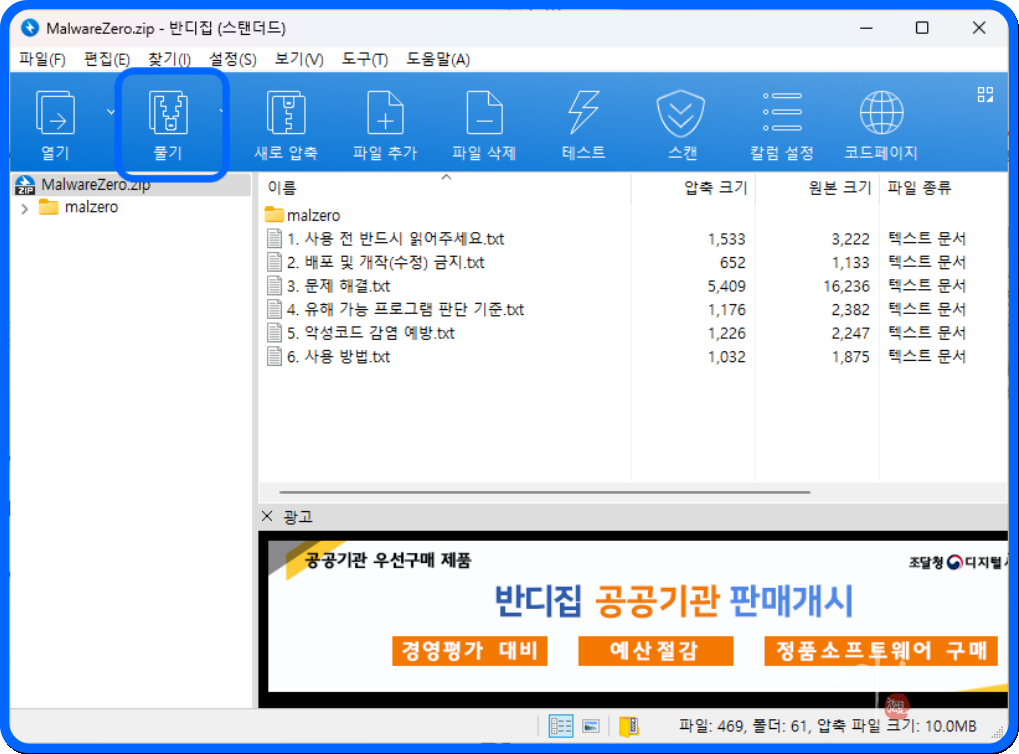1019x754 pixels.
Task: Open the 도구(T) menu
Action: pyautogui.click(x=365, y=60)
